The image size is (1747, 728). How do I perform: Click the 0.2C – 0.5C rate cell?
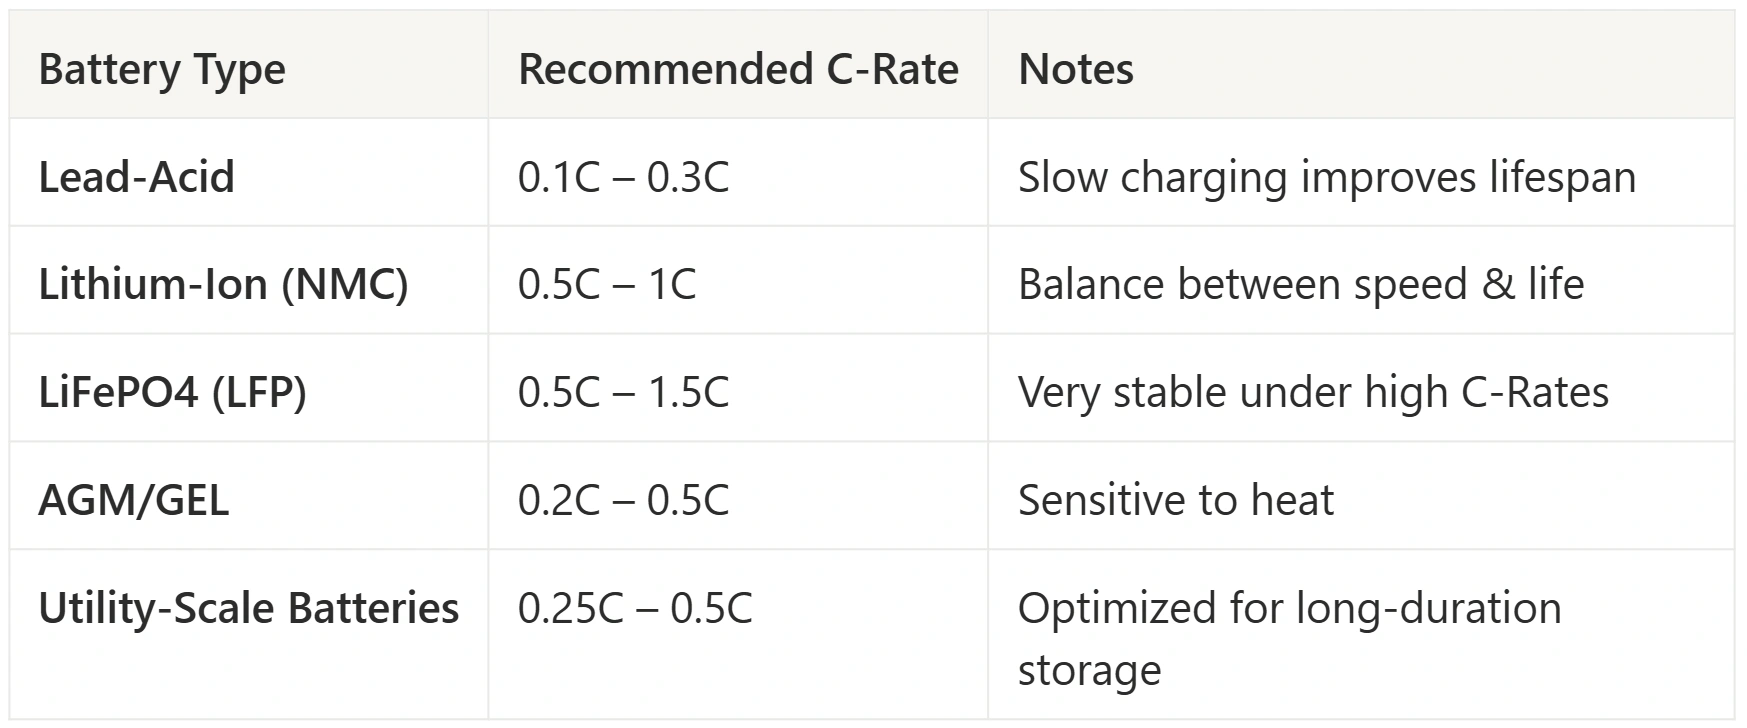coord(623,500)
